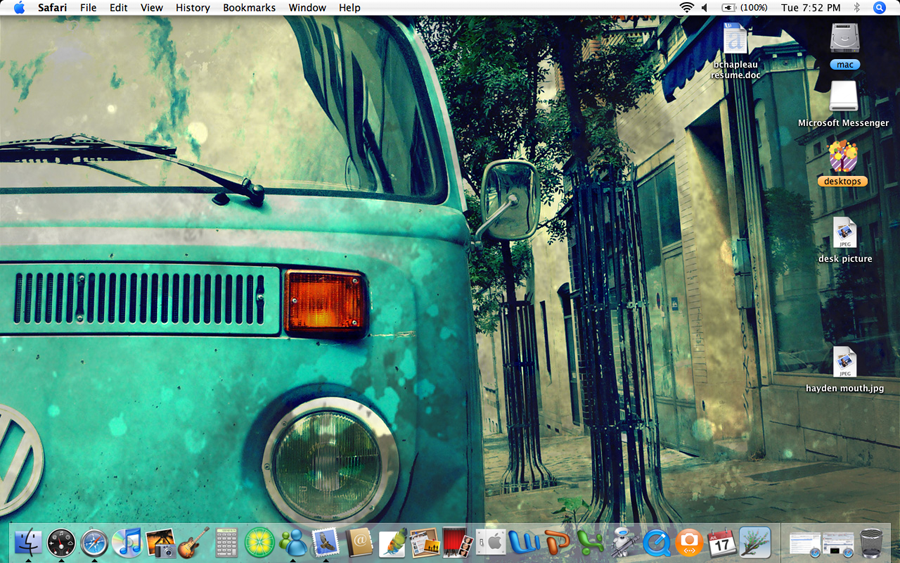The image size is (900, 563).
Task: Open iCal from the Dock
Action: click(x=722, y=542)
